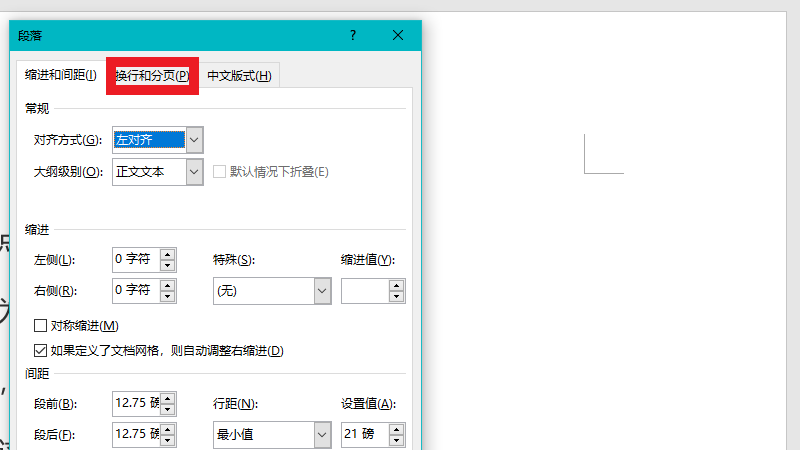Expand the 对齐方式 alignment dropdown
The image size is (800, 450).
pyautogui.click(x=195, y=140)
